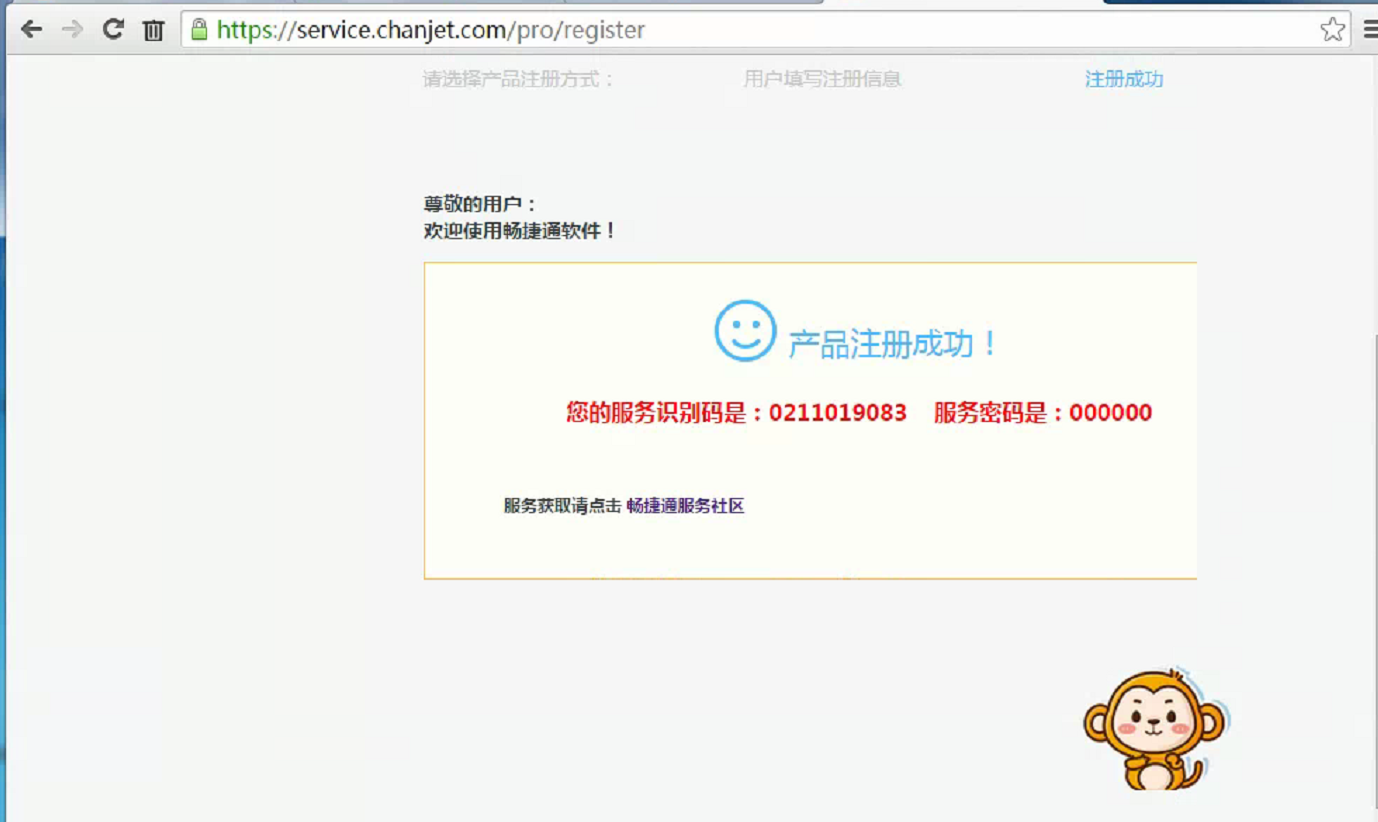This screenshot has width=1378, height=822.
Task: Click the service ID 0211019083 text
Action: [837, 413]
